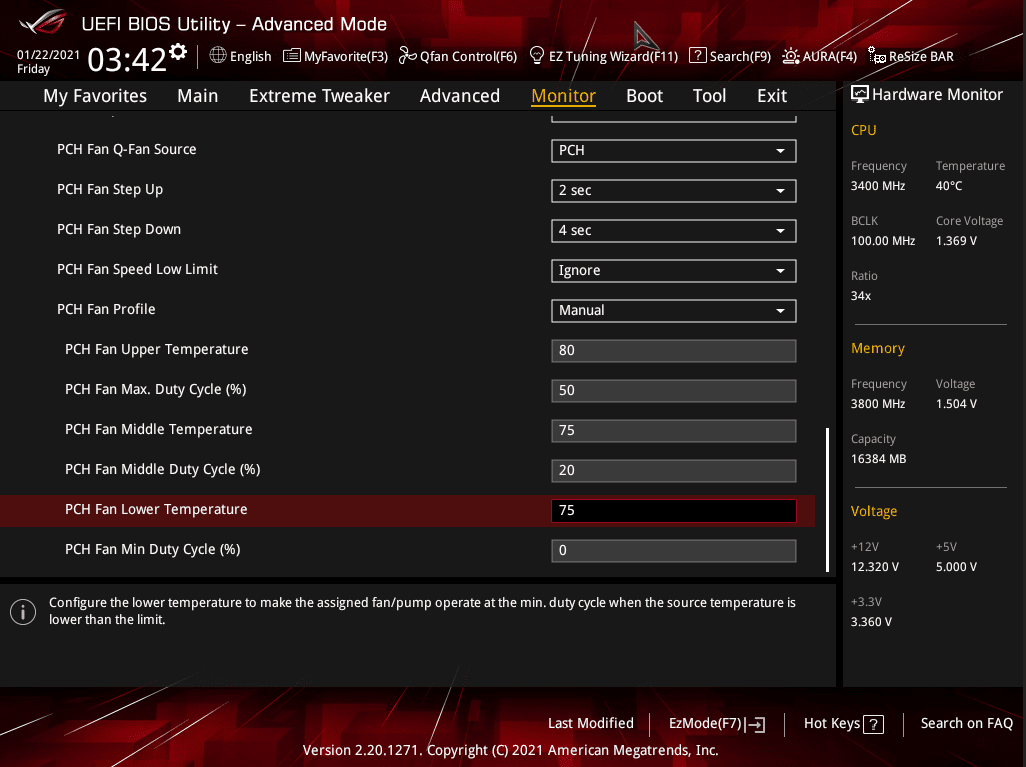The image size is (1026, 767).
Task: Switch to My Favorites tab
Action: coord(95,96)
